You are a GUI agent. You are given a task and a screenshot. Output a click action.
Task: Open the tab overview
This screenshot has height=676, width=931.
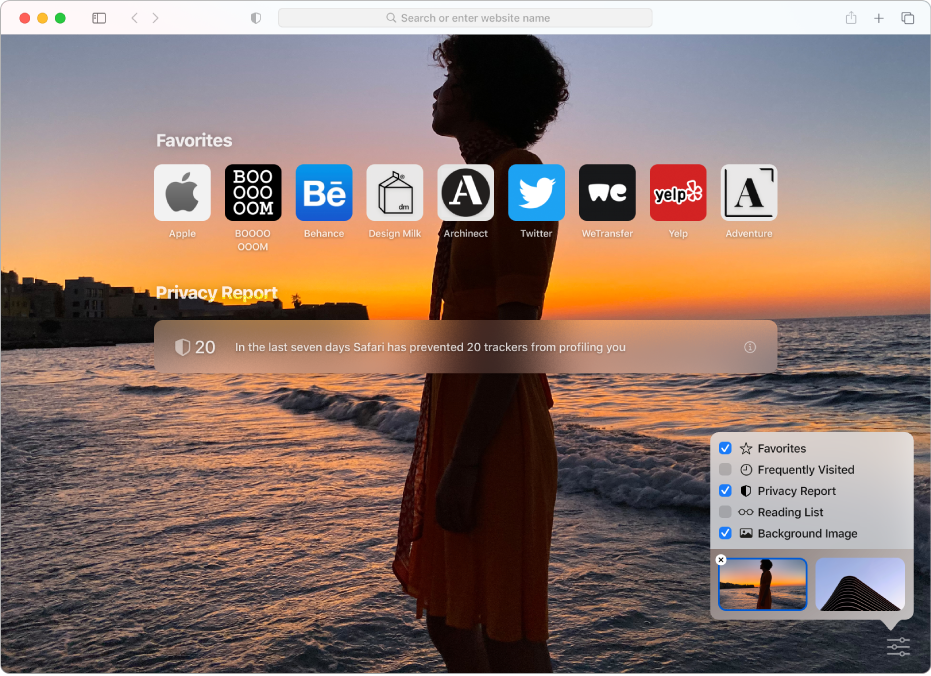[907, 17]
